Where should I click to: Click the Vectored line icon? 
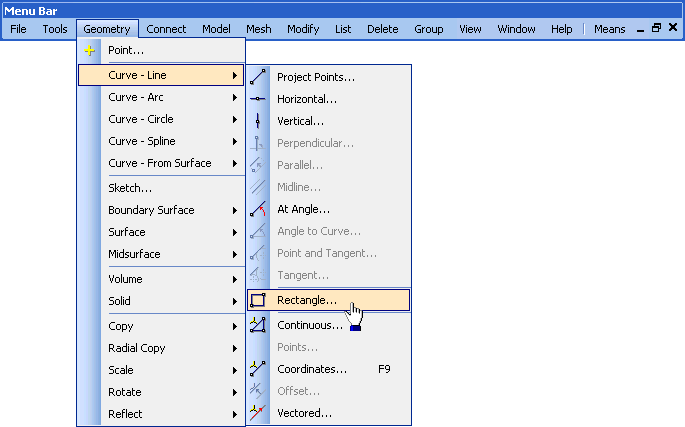tap(258, 413)
